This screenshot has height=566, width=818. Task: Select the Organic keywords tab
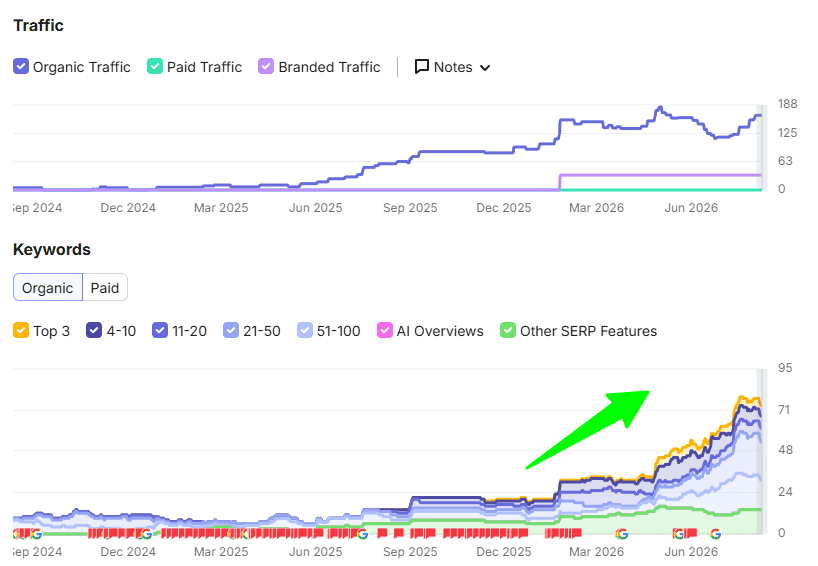click(x=47, y=287)
